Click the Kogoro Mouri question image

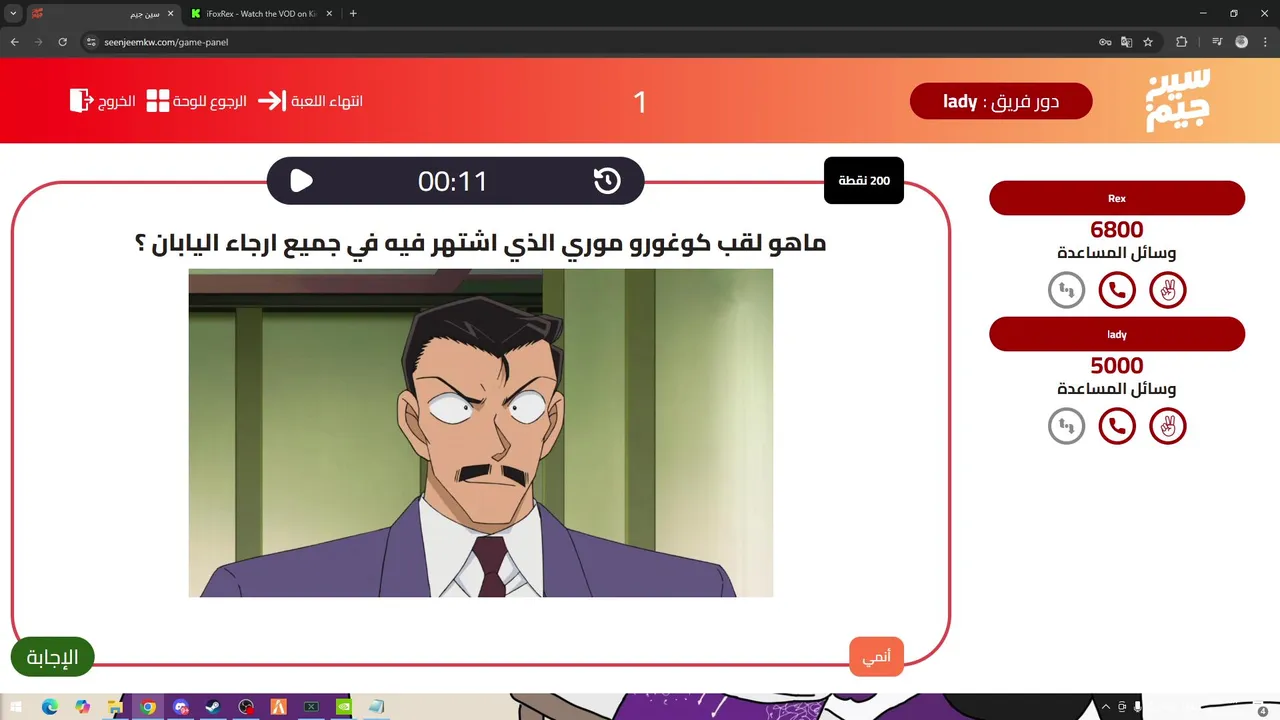(481, 433)
